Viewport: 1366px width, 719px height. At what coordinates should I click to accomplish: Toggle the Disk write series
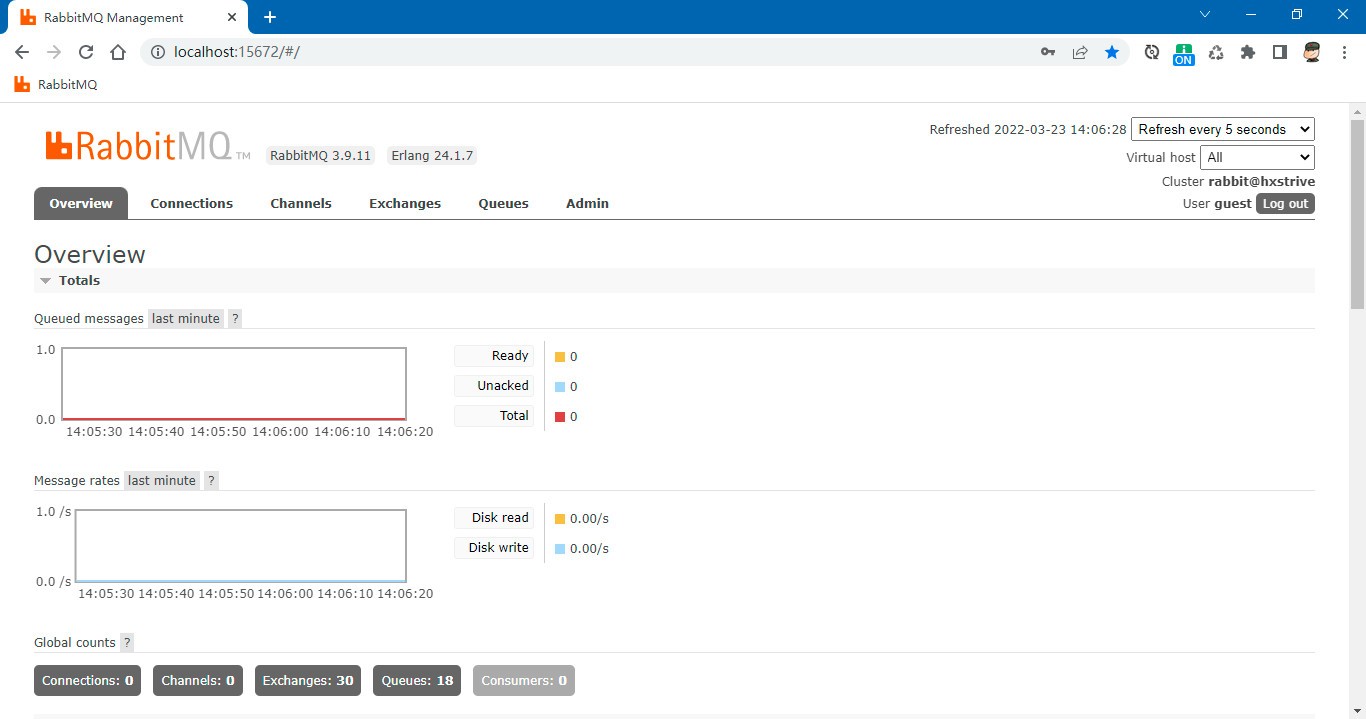tap(494, 548)
